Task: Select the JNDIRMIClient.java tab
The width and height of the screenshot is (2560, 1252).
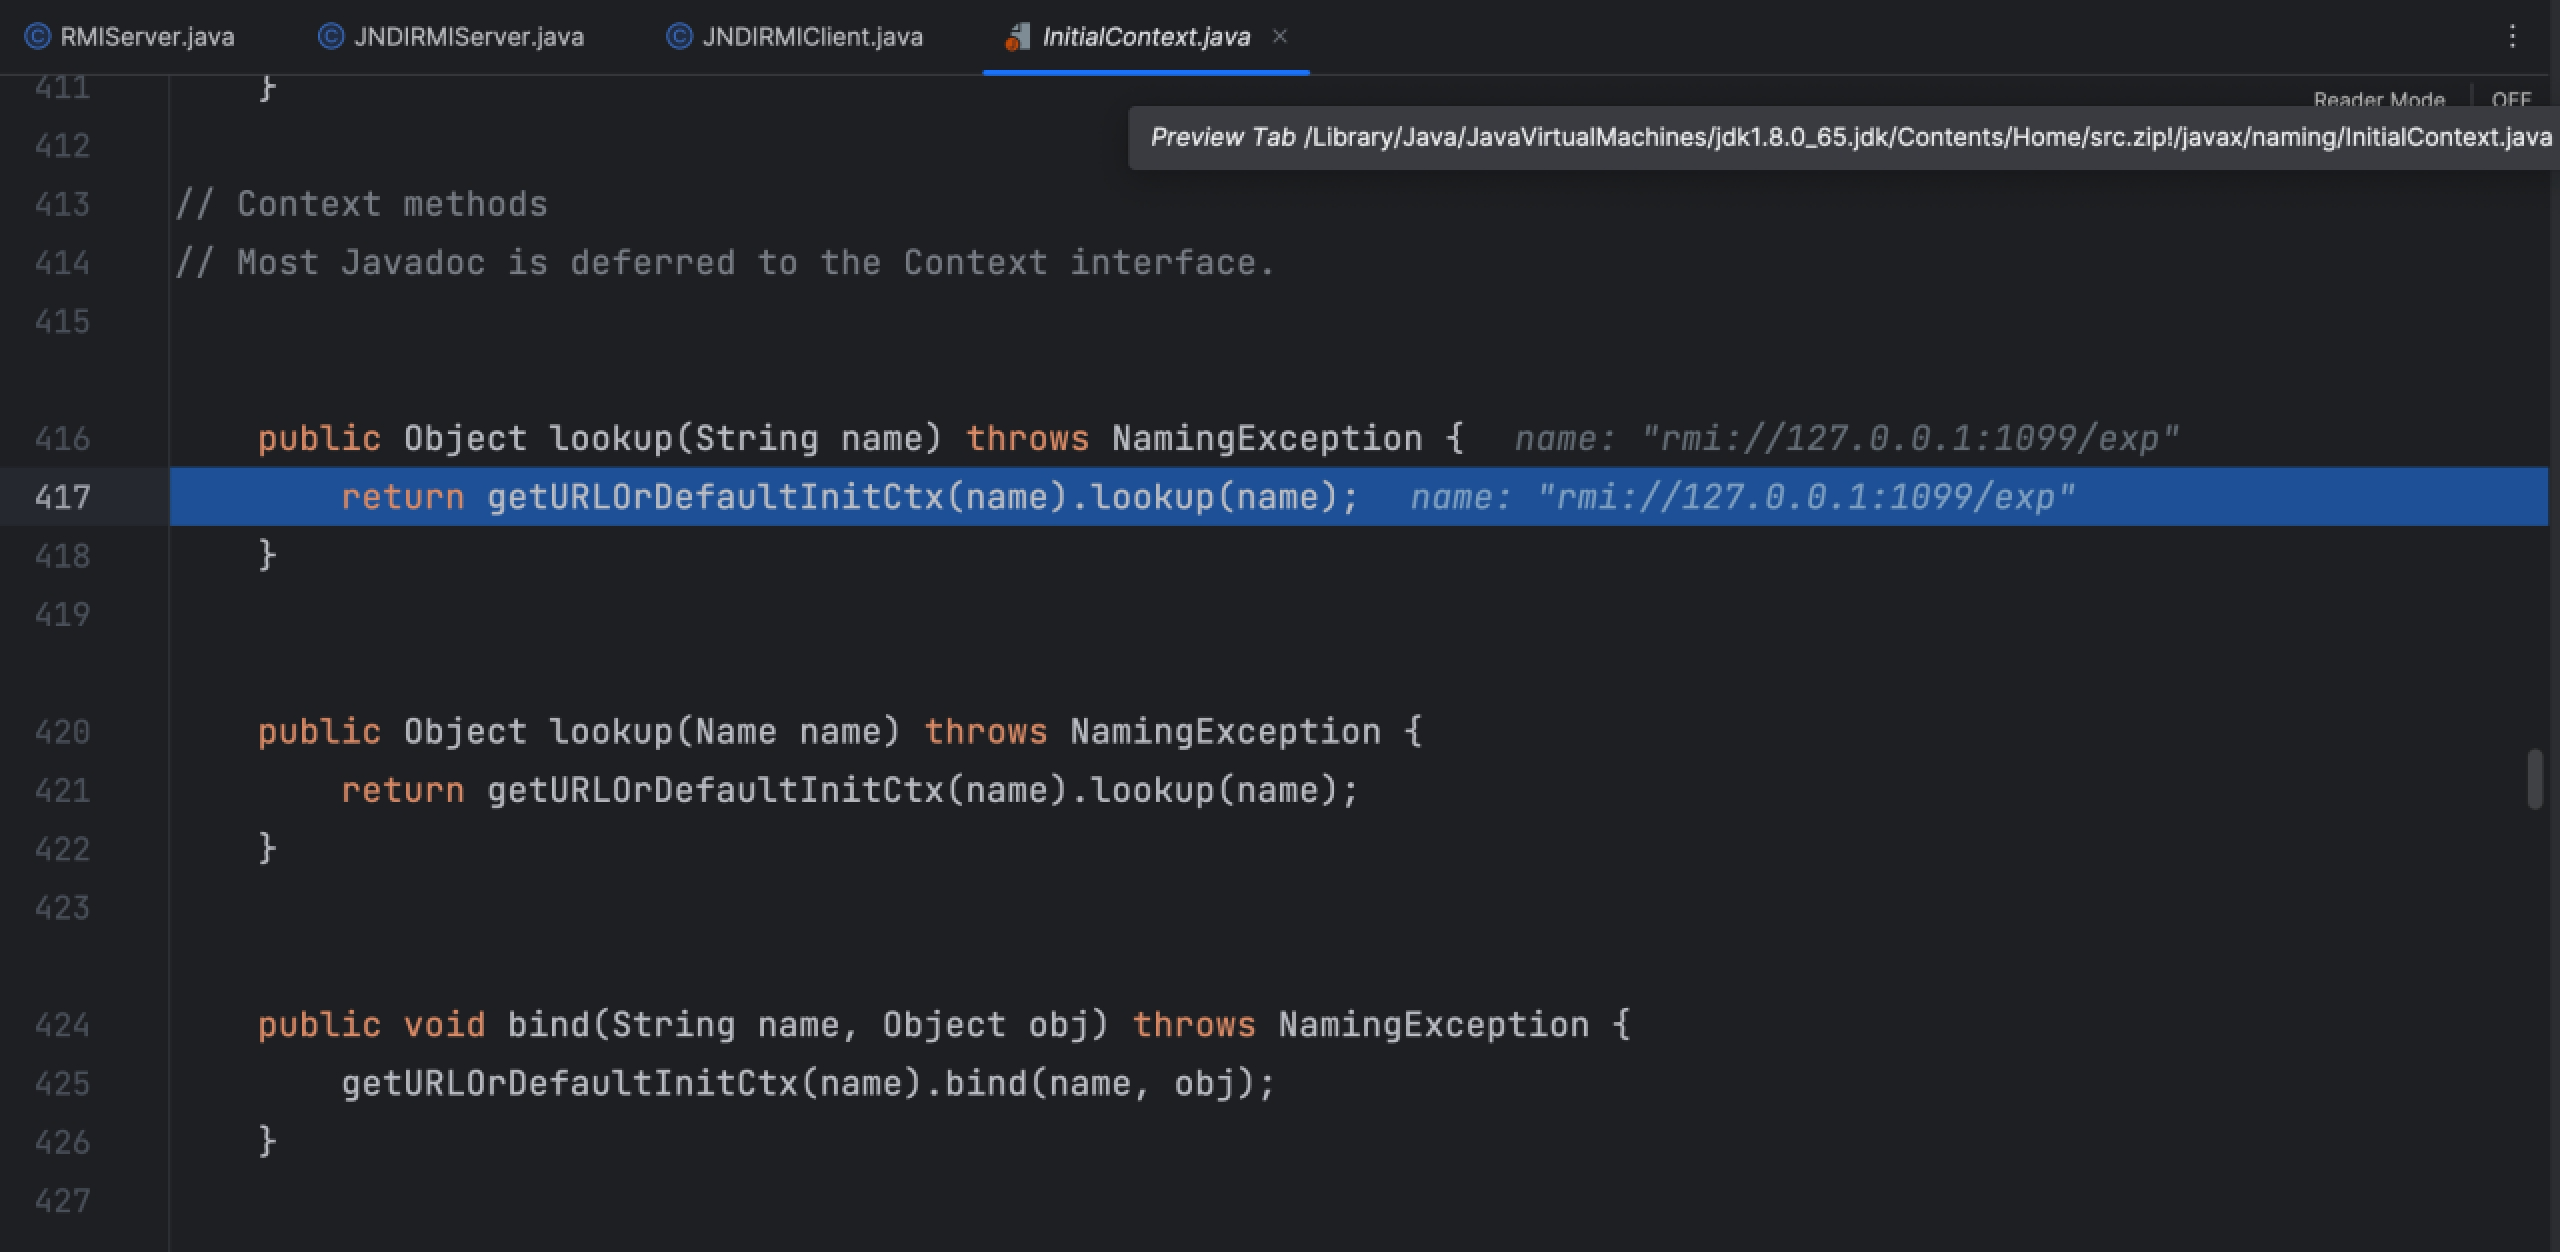Action: tap(795, 37)
